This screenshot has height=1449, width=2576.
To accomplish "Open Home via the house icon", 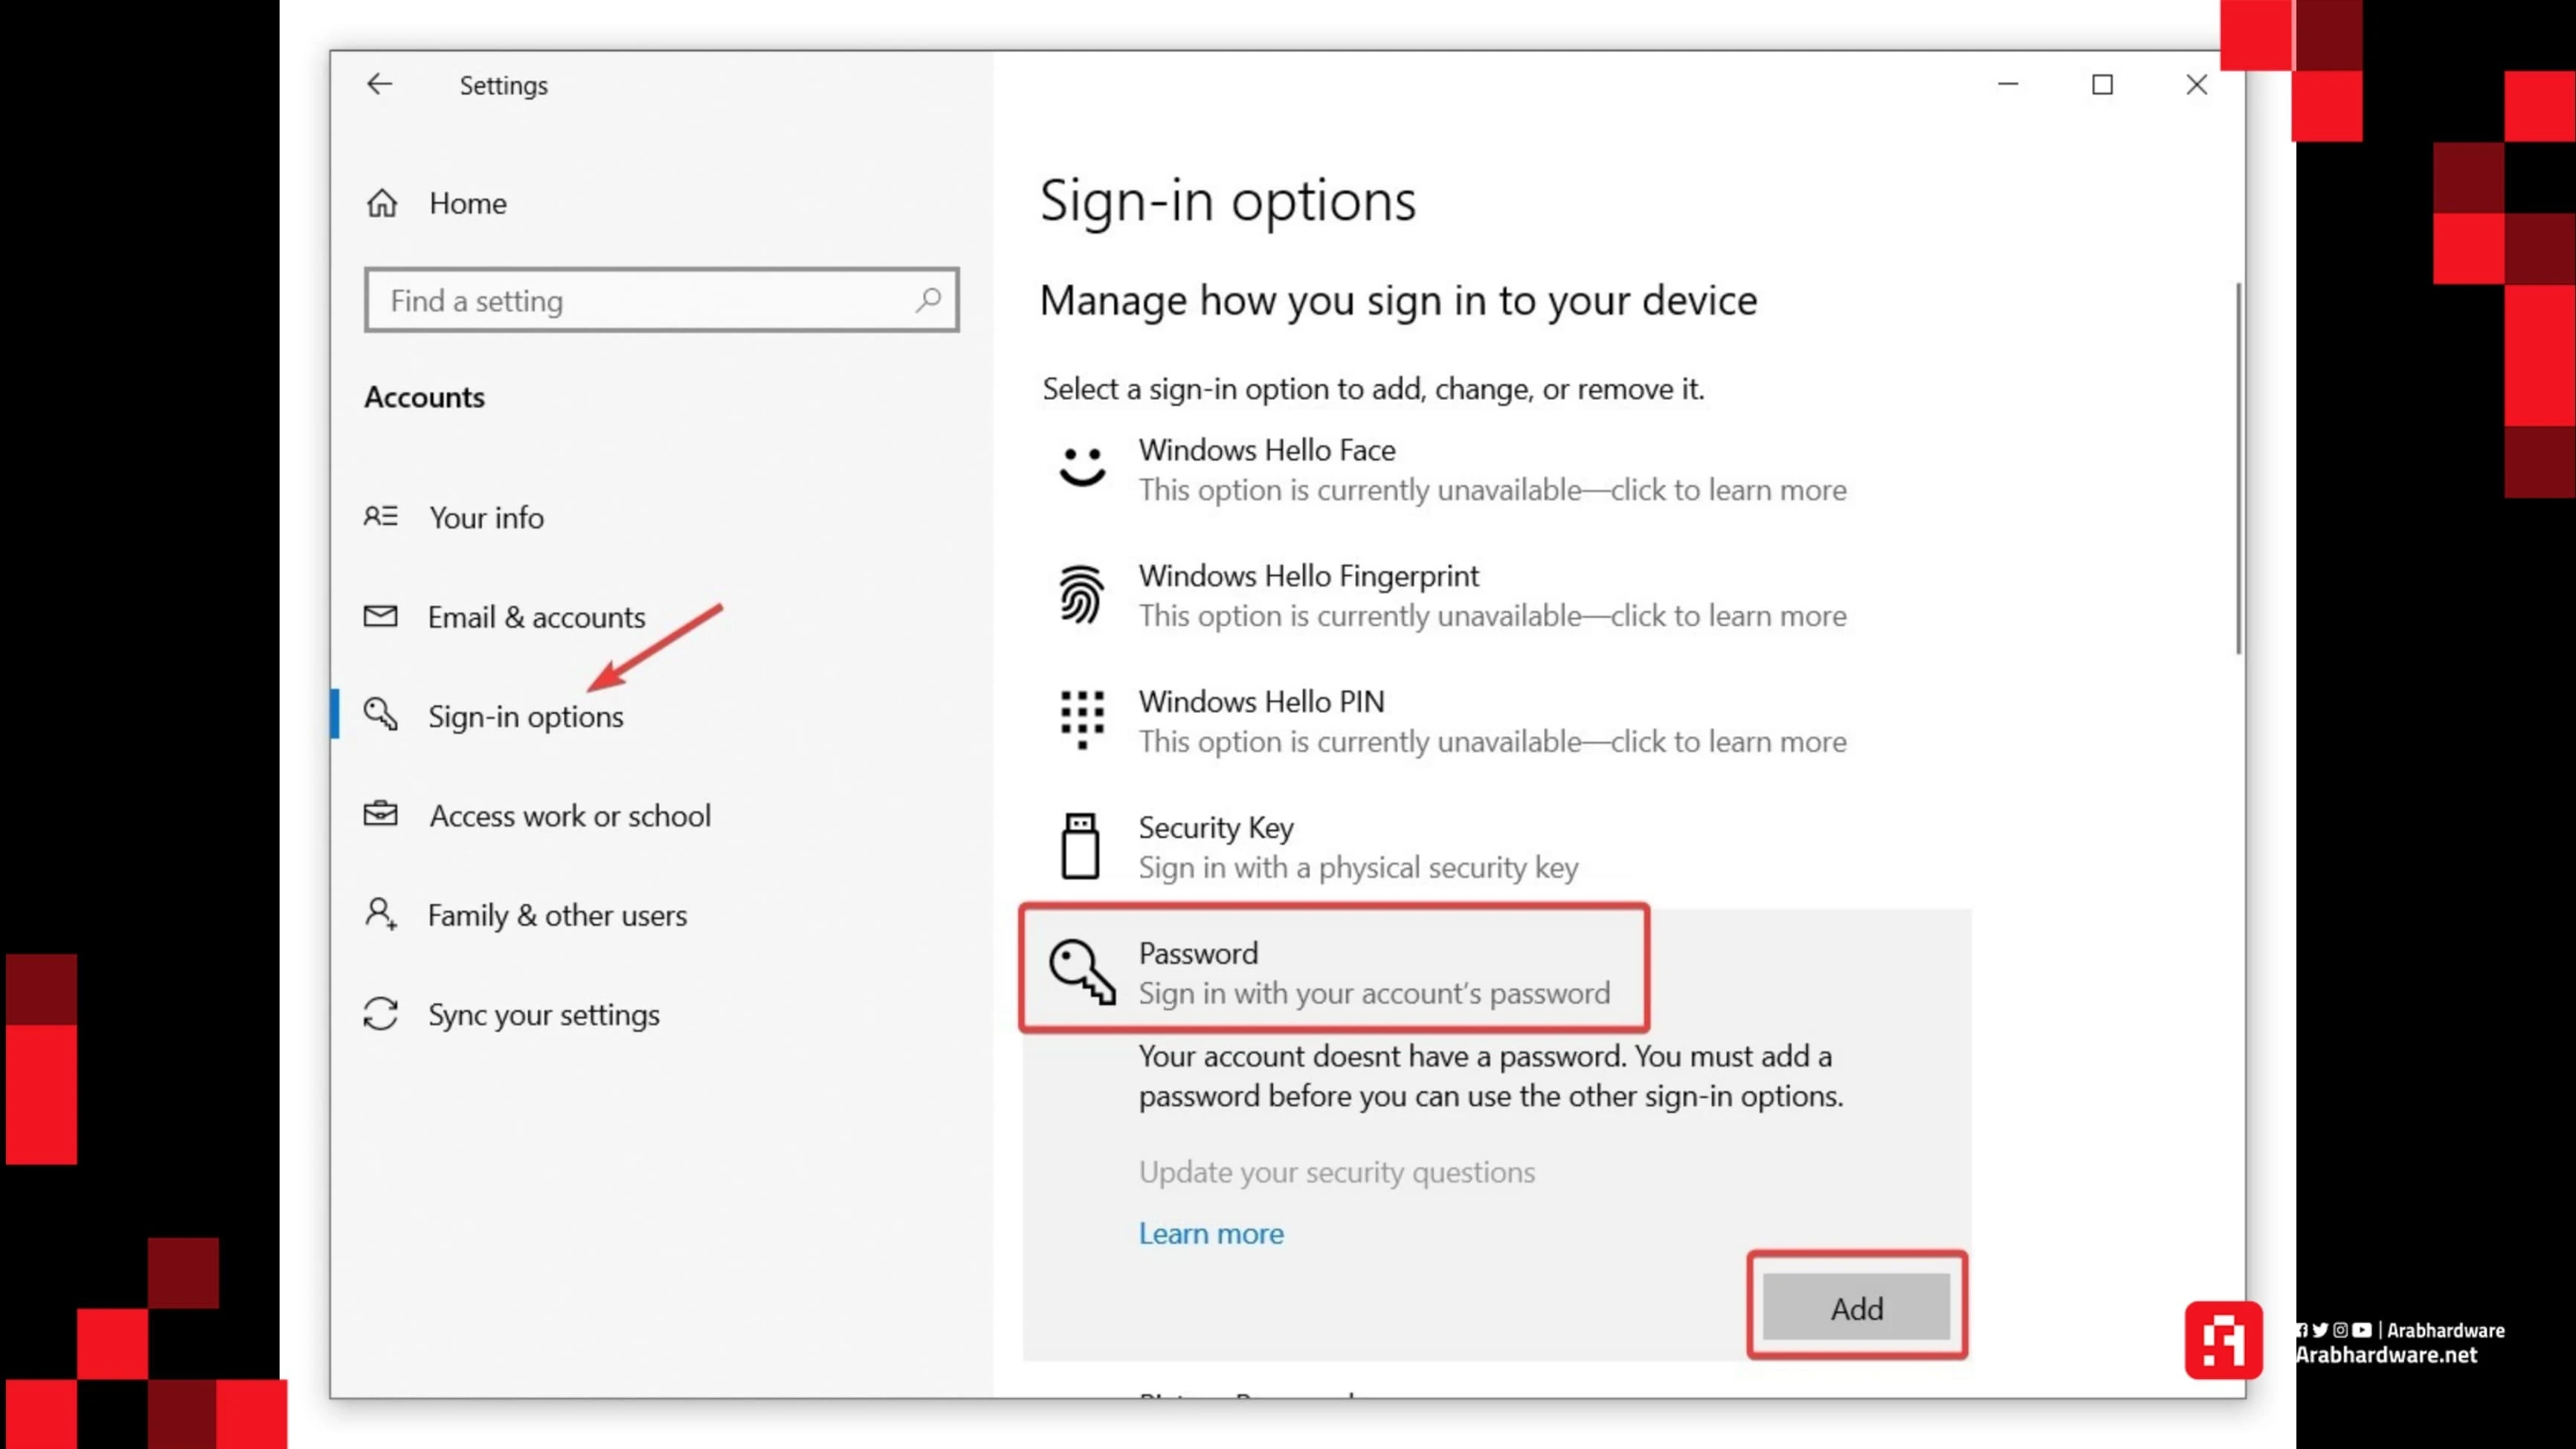I will coord(382,203).
